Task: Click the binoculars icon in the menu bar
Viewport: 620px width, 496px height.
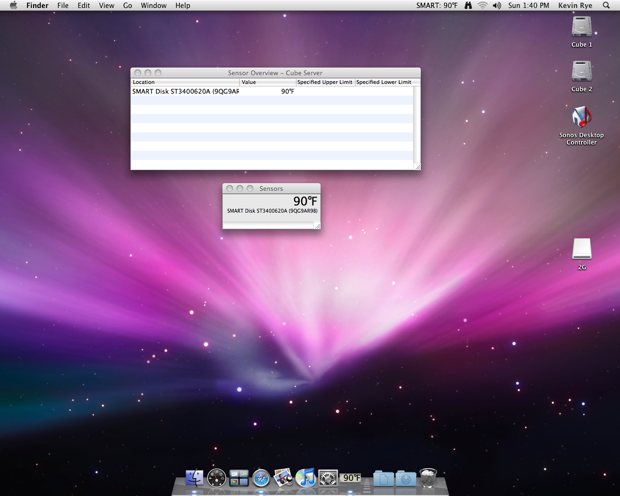Action: (x=468, y=5)
